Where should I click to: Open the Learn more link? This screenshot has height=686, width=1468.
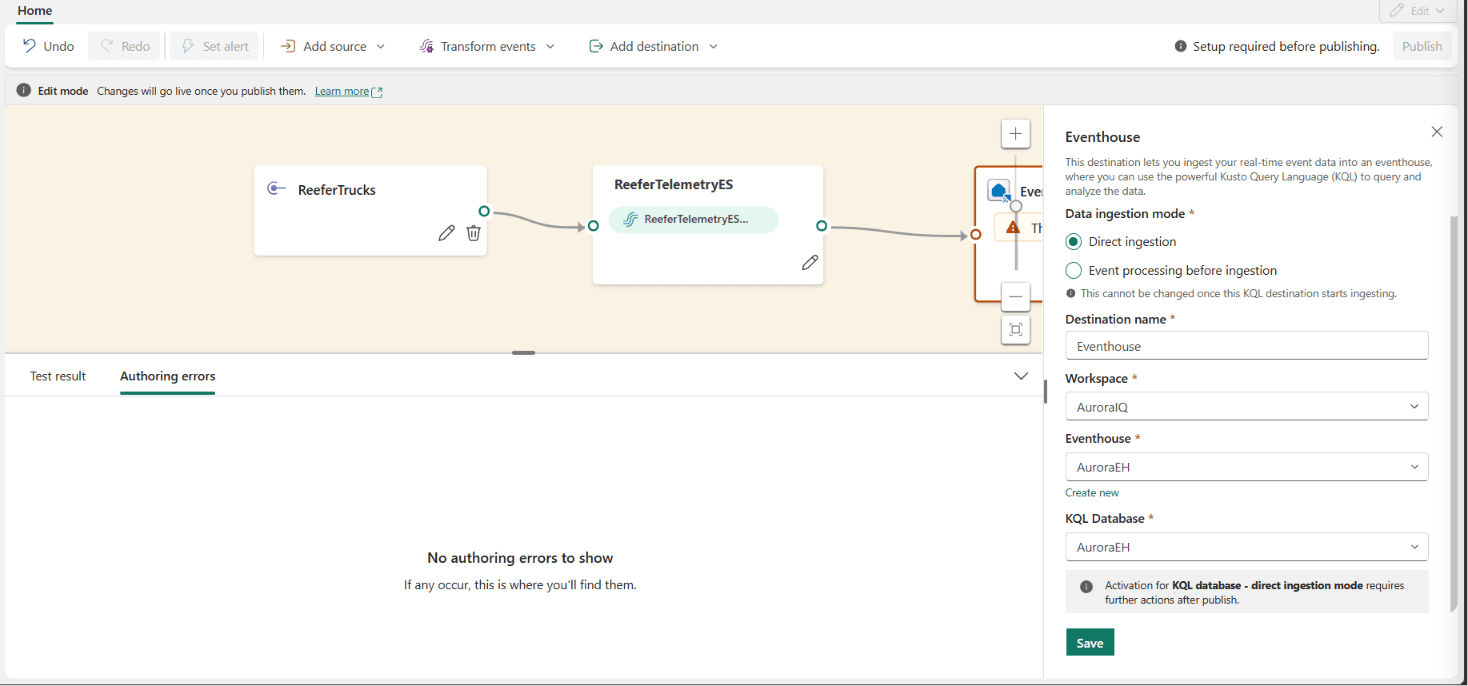(x=348, y=91)
